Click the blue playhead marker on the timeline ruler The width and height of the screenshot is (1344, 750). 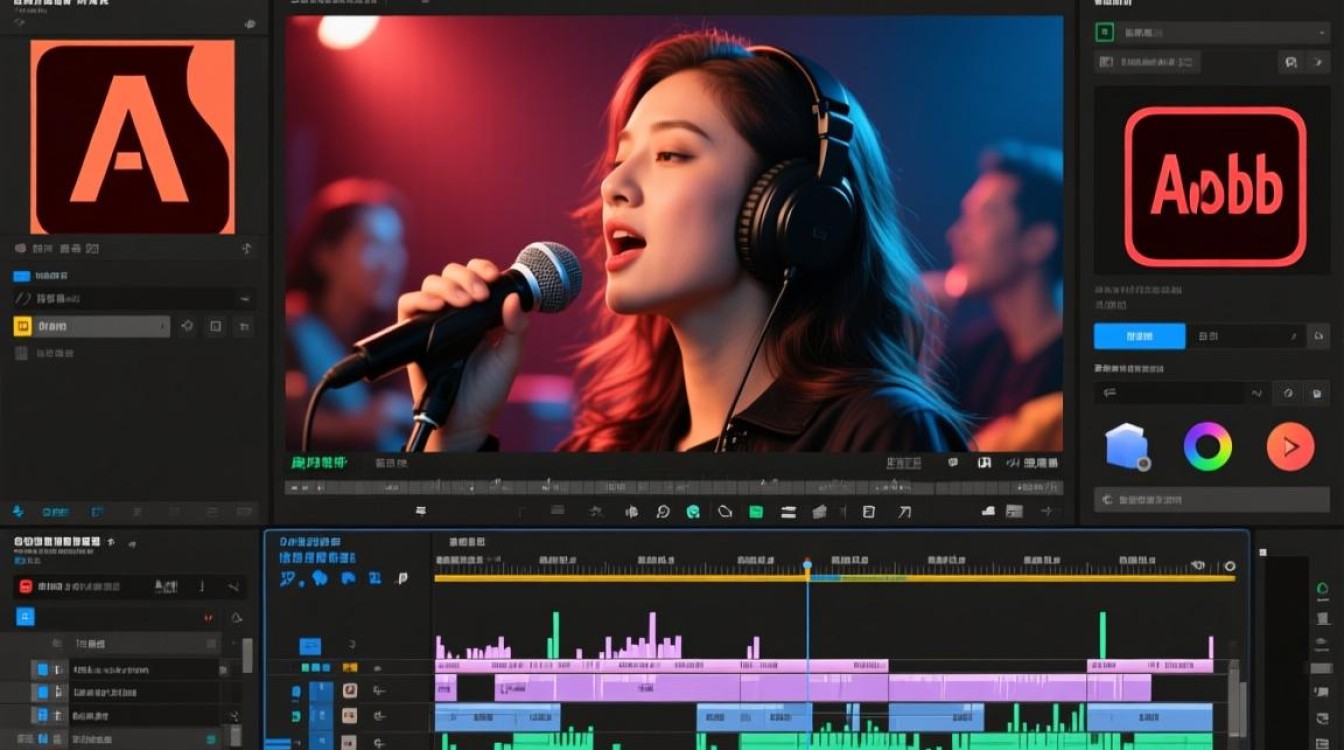[808, 566]
